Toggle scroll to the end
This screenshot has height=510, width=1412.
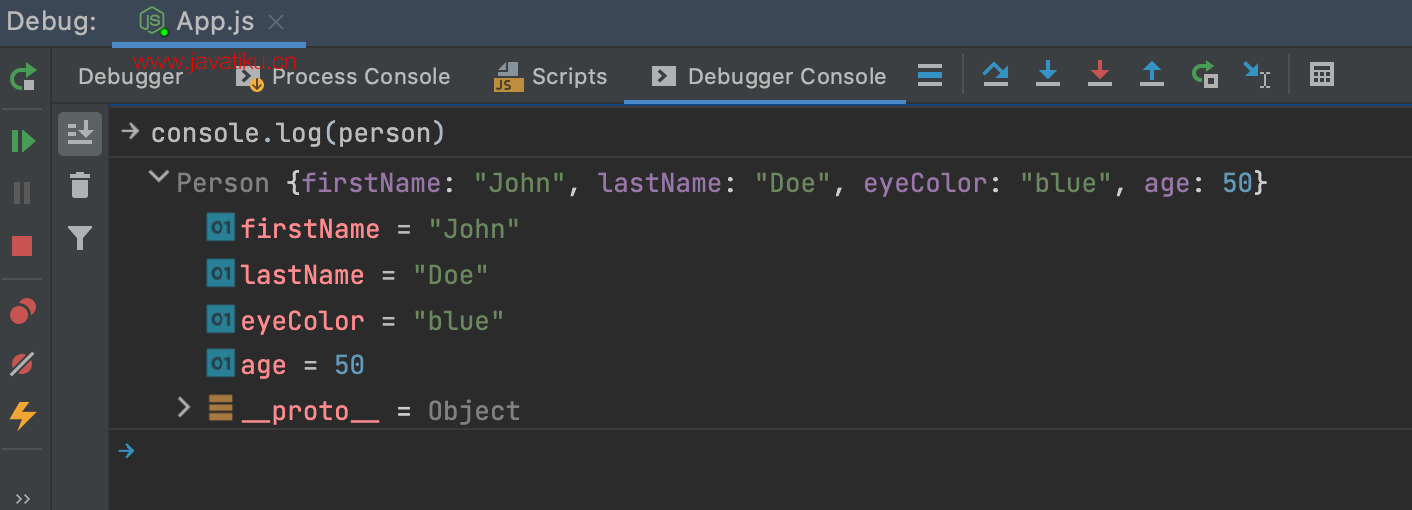[x=80, y=133]
